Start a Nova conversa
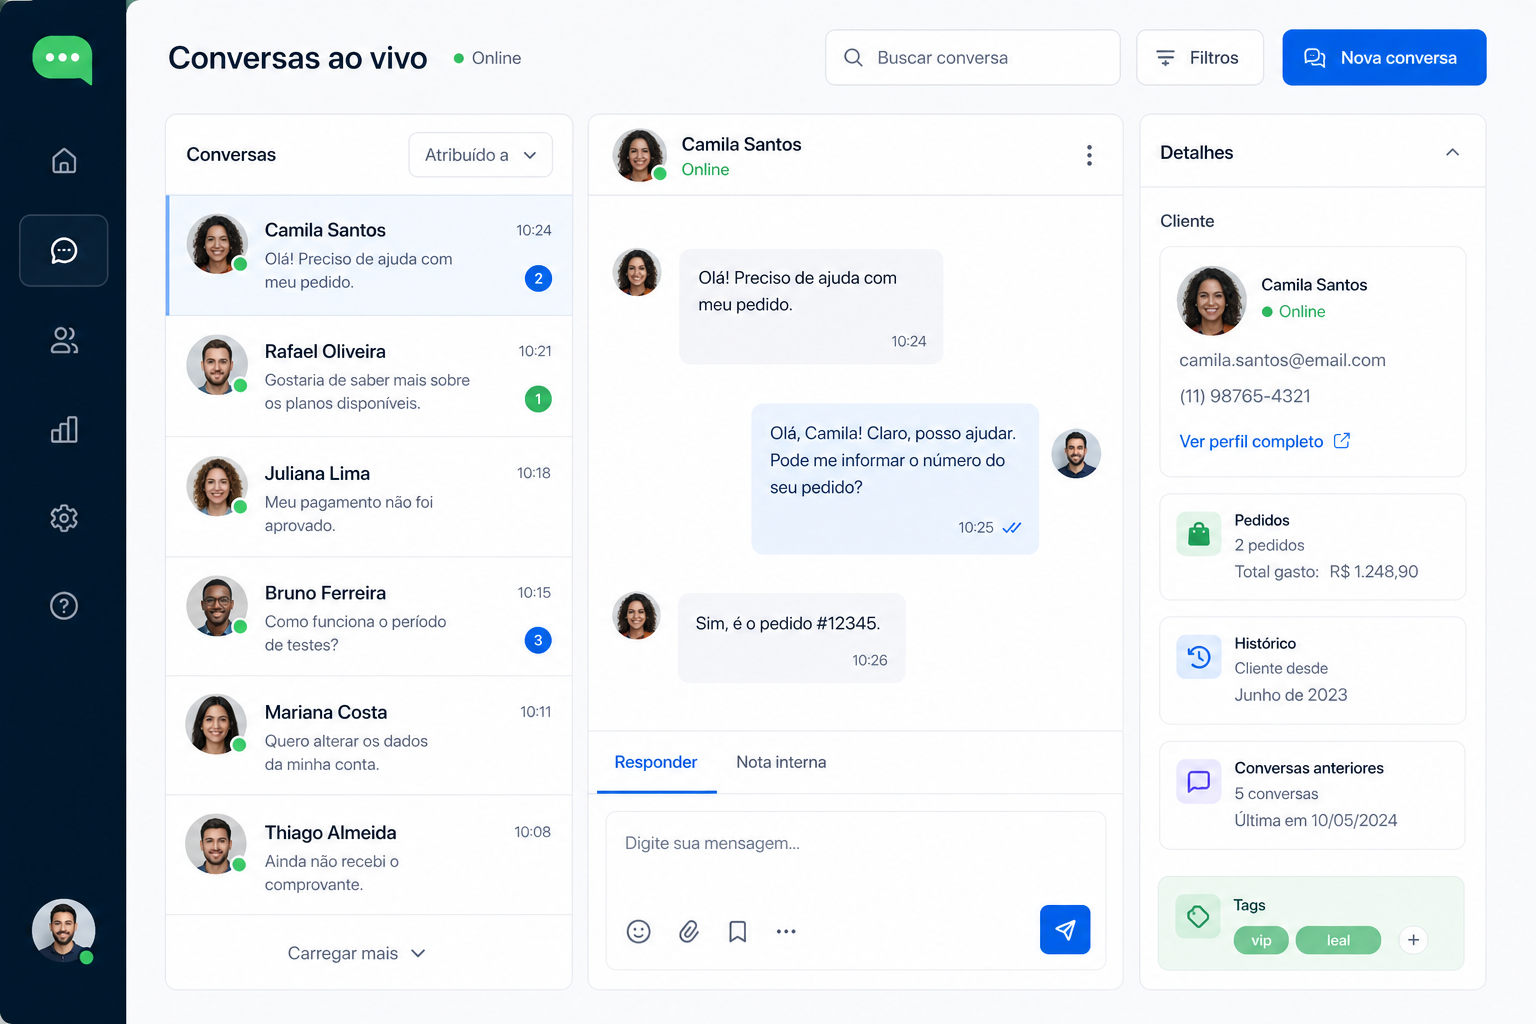Screen dimensions: 1536x1024 1384,58
